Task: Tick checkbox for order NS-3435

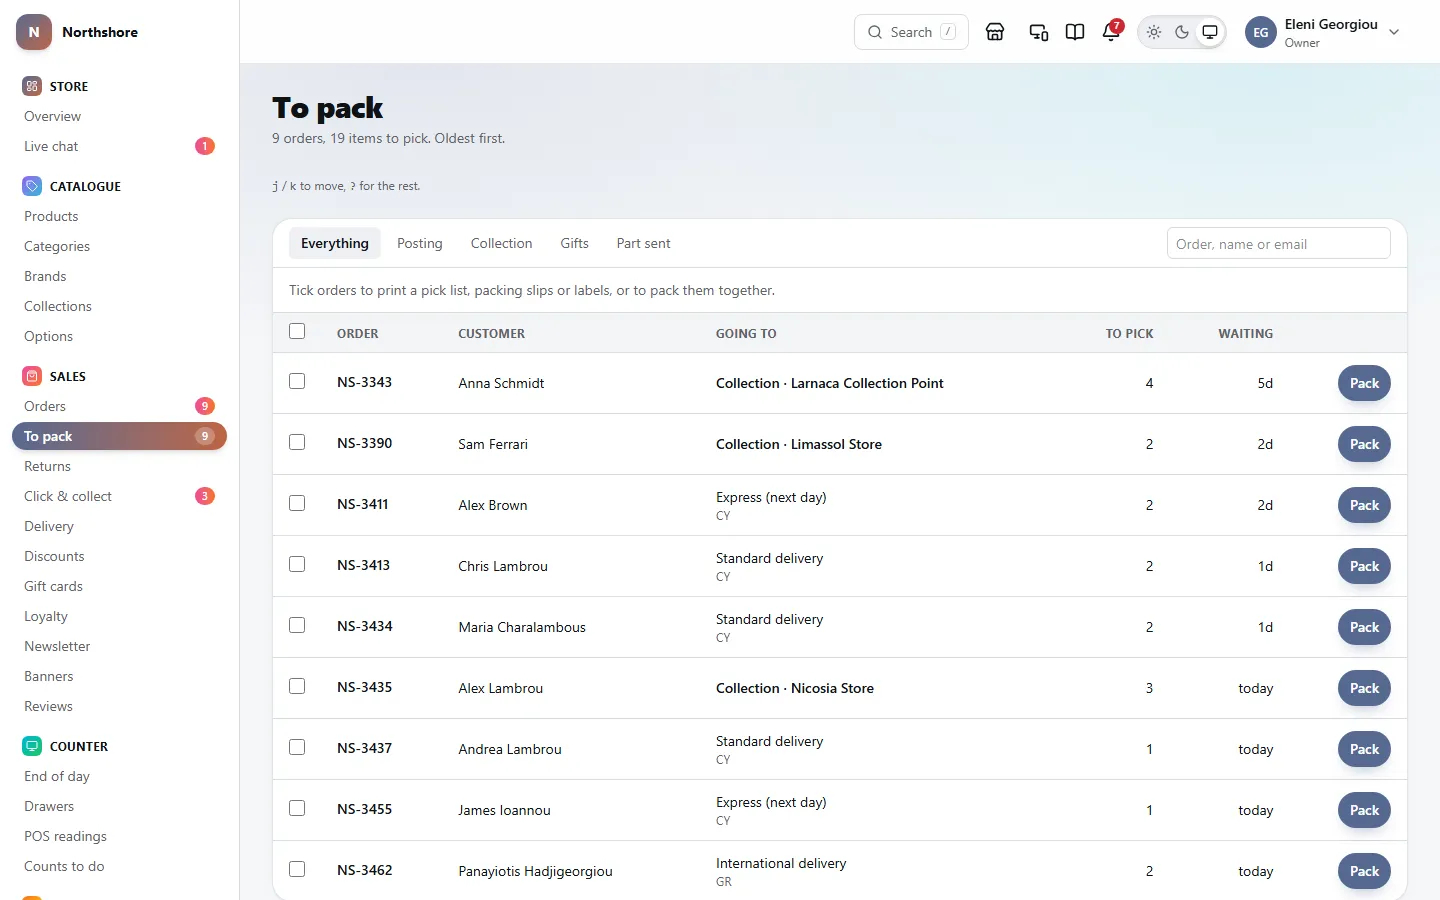Action: point(297,686)
